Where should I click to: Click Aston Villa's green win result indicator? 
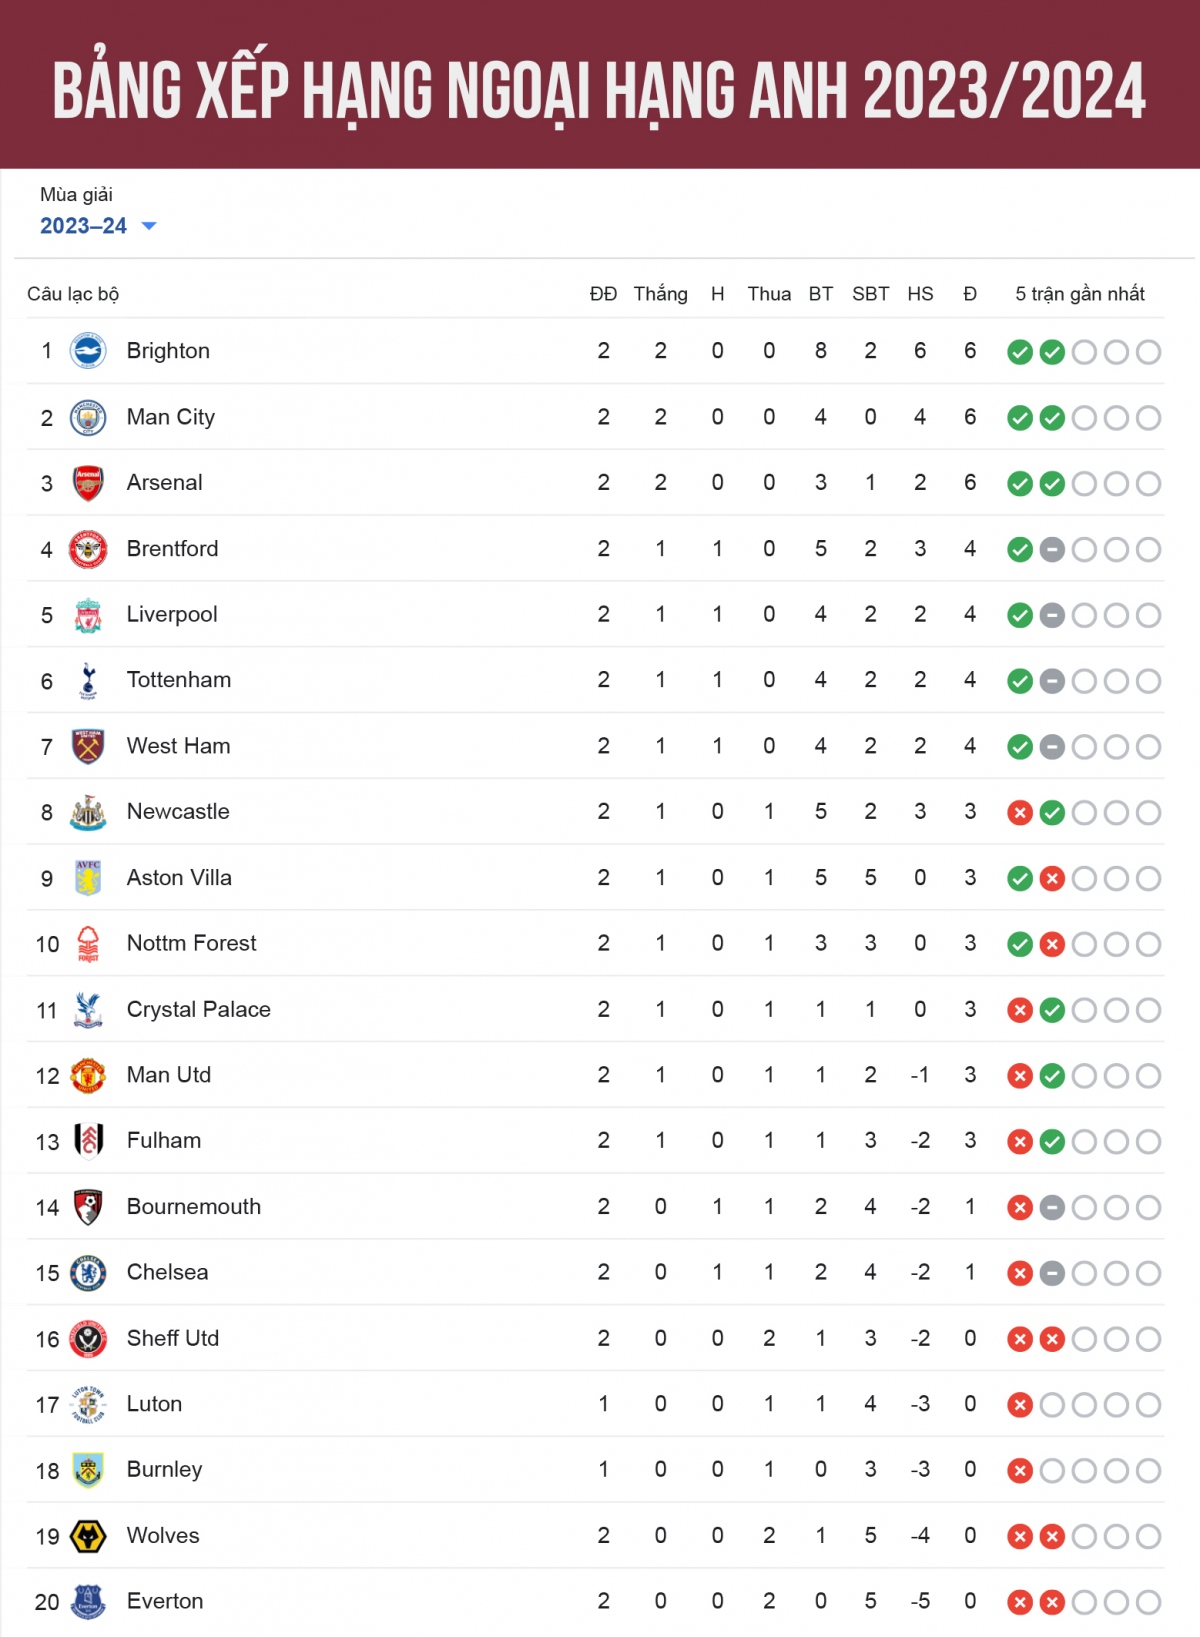tap(1020, 878)
